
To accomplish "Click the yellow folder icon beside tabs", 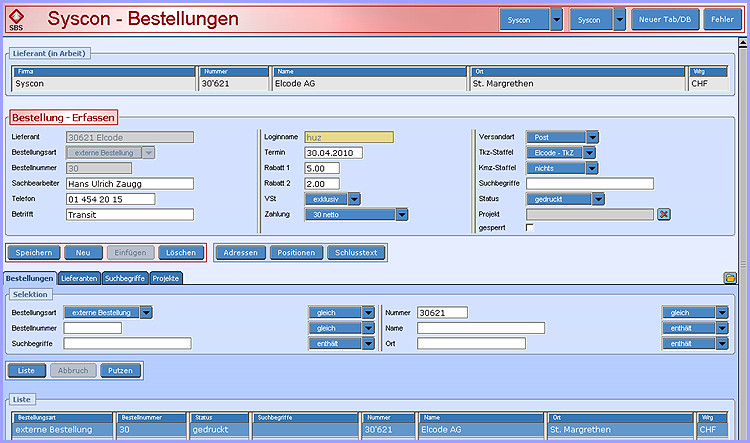I will (730, 277).
